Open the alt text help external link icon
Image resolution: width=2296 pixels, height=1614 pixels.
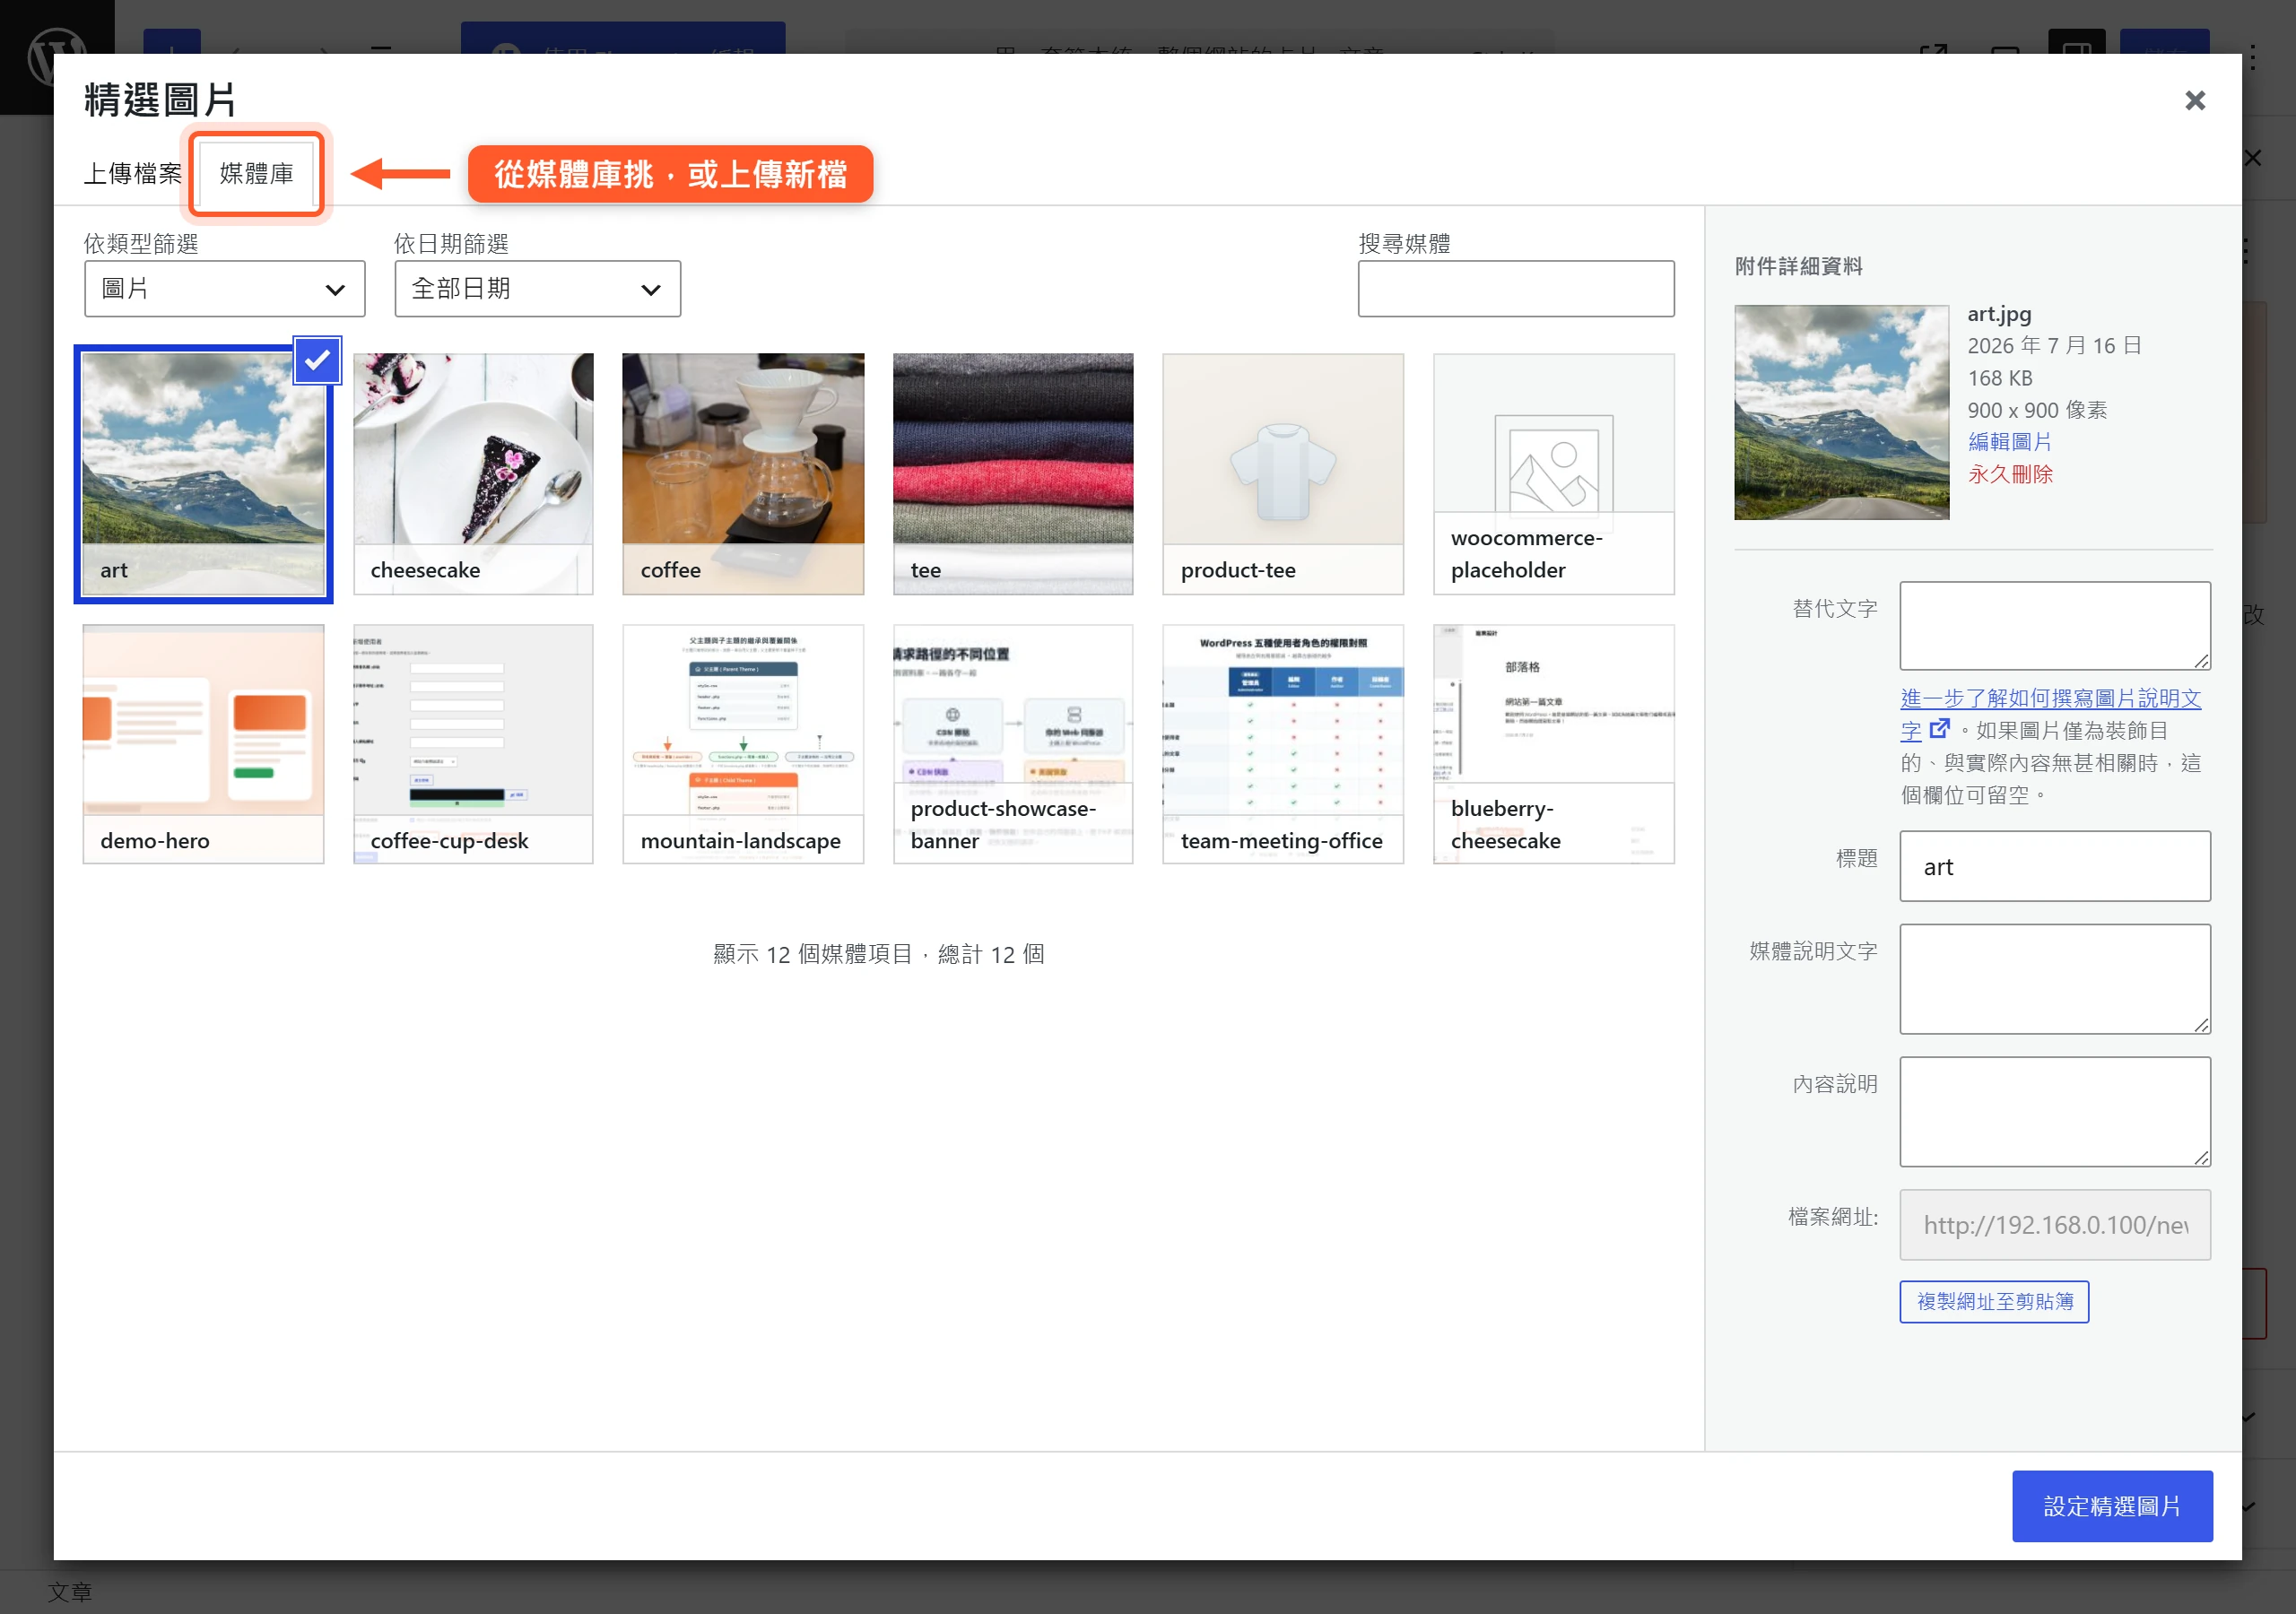pyautogui.click(x=1939, y=729)
